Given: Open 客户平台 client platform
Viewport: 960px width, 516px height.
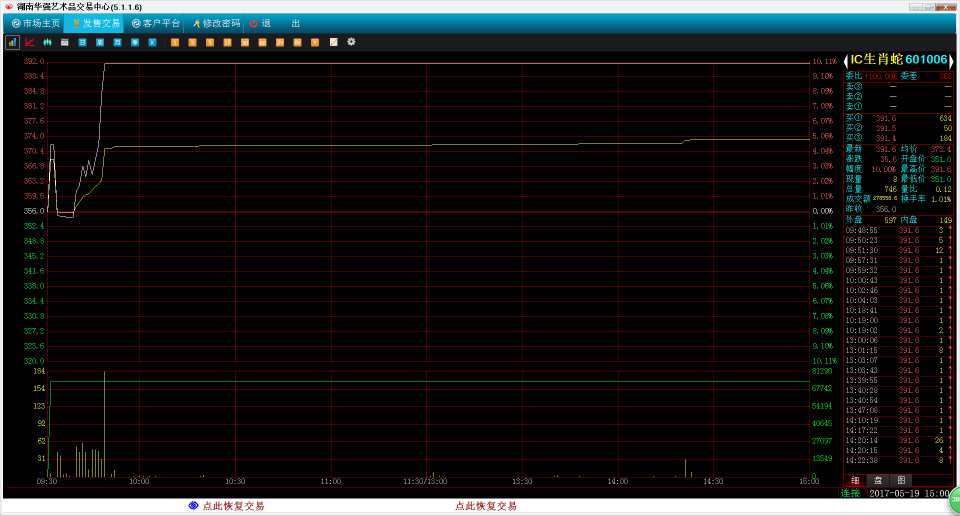Looking at the screenshot, I should (156, 23).
